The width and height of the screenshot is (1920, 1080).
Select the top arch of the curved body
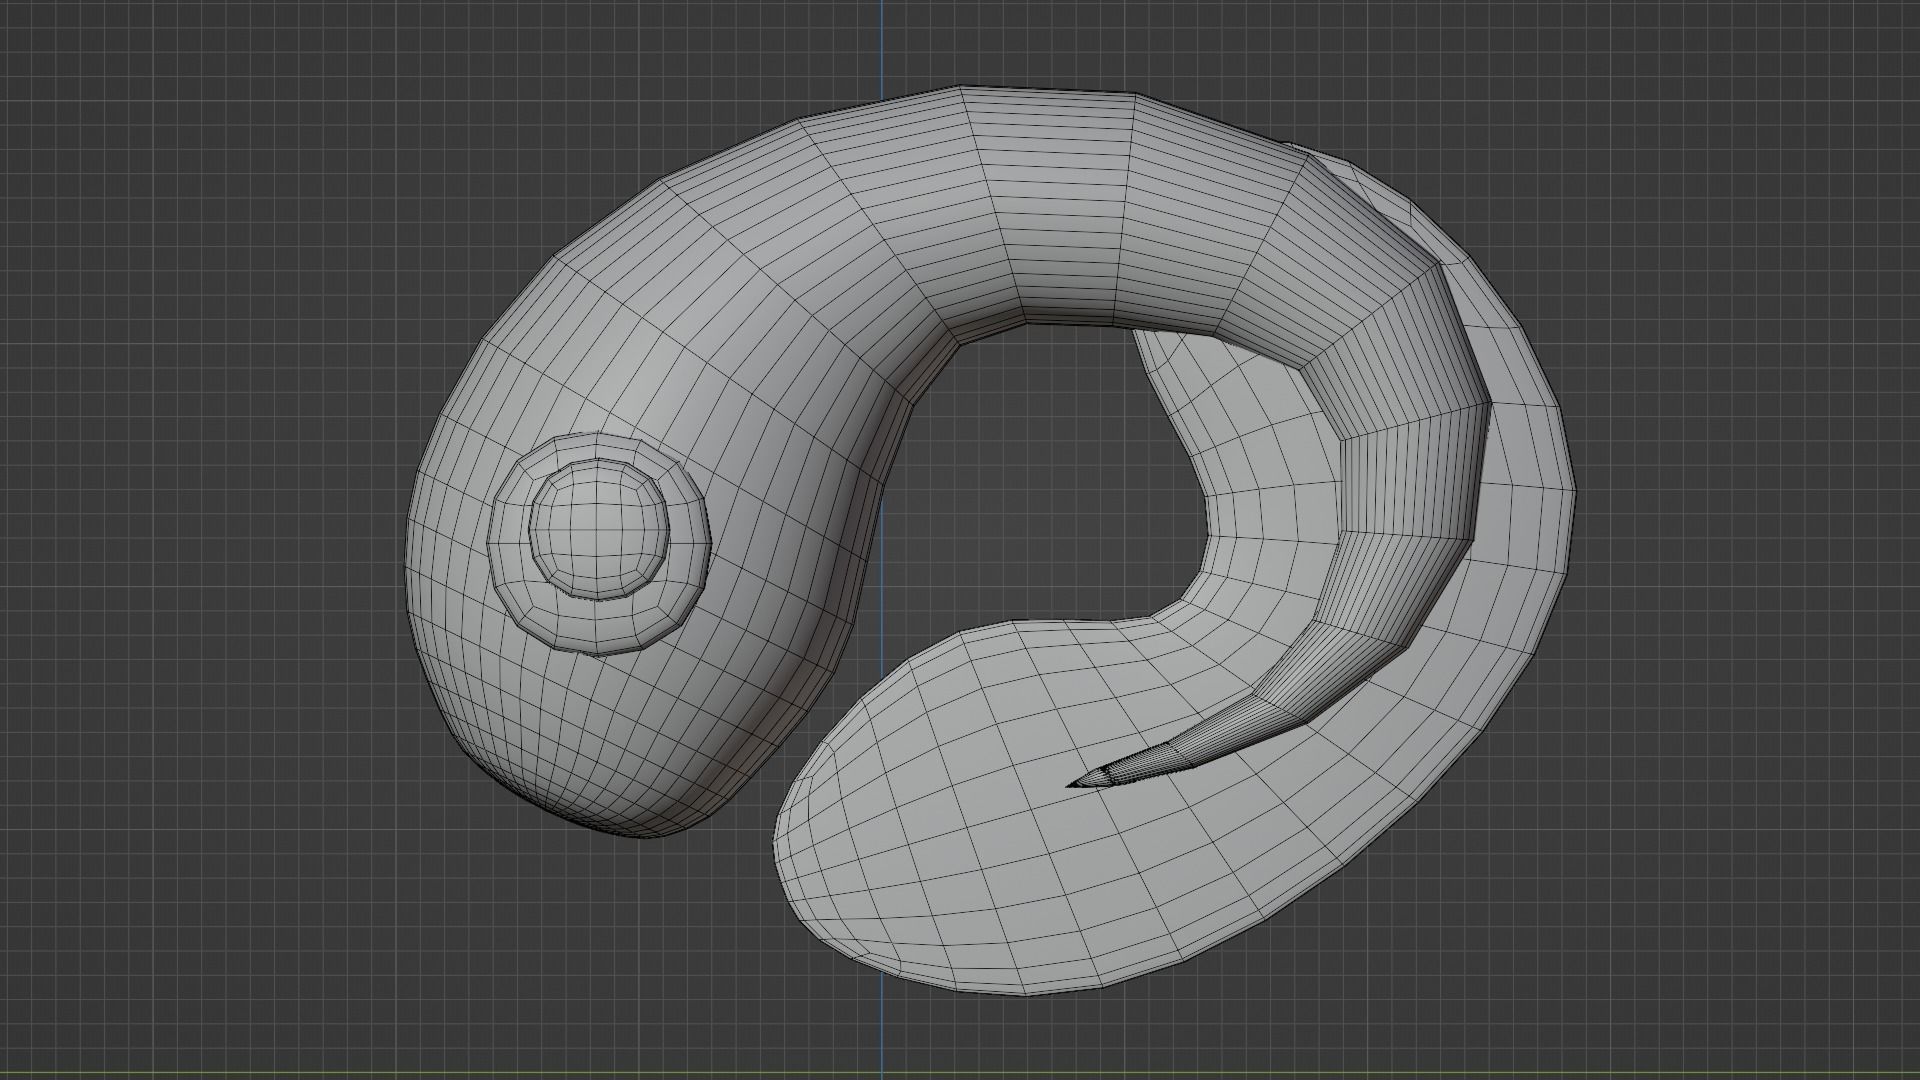[x=1040, y=200]
